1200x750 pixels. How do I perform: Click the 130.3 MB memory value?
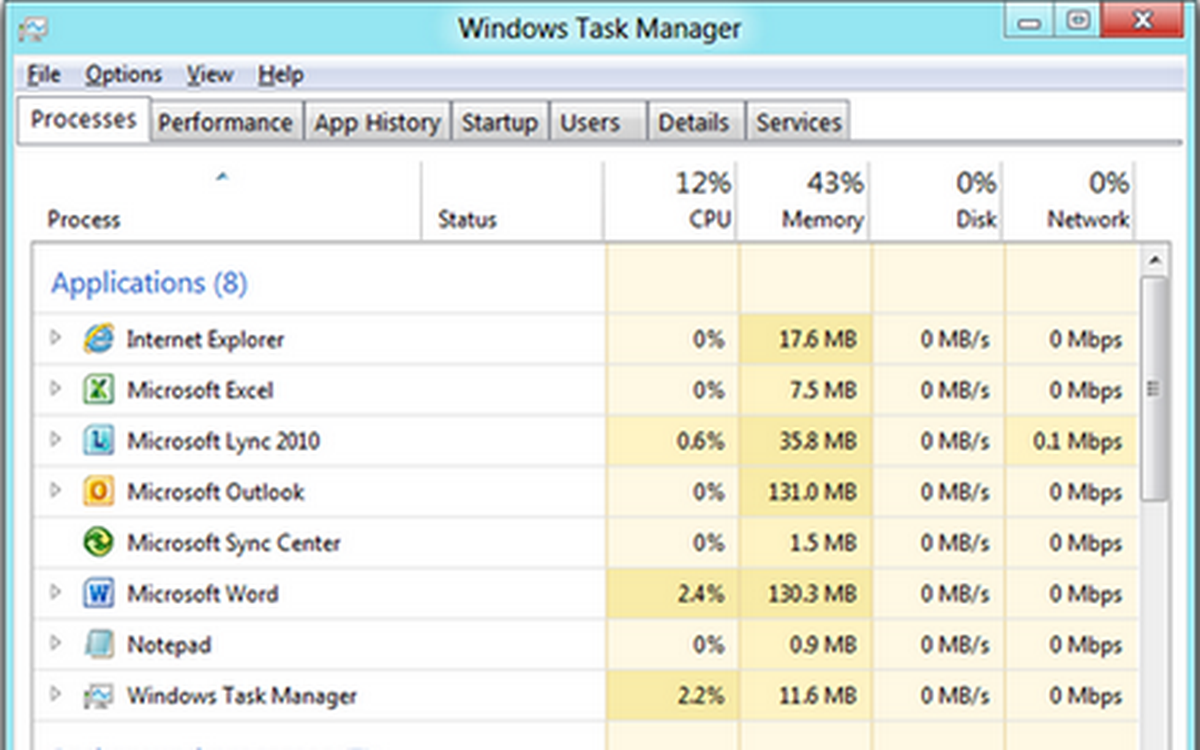coord(813,594)
